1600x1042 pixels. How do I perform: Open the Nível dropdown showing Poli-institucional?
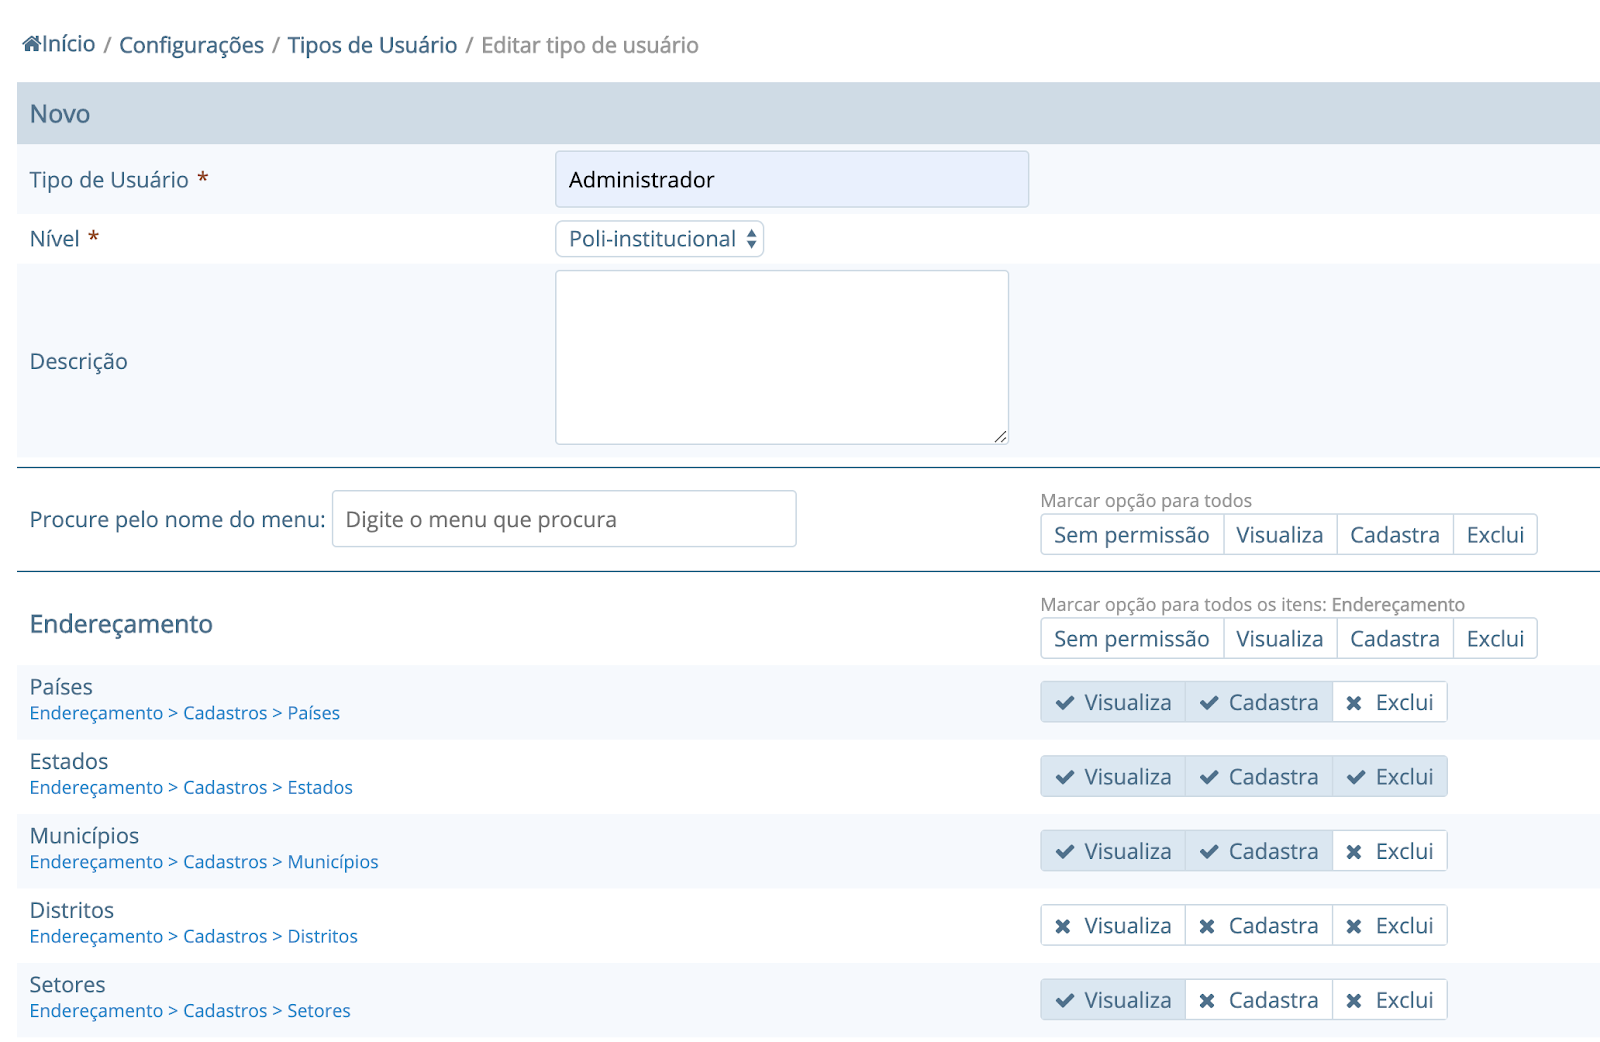(x=660, y=239)
